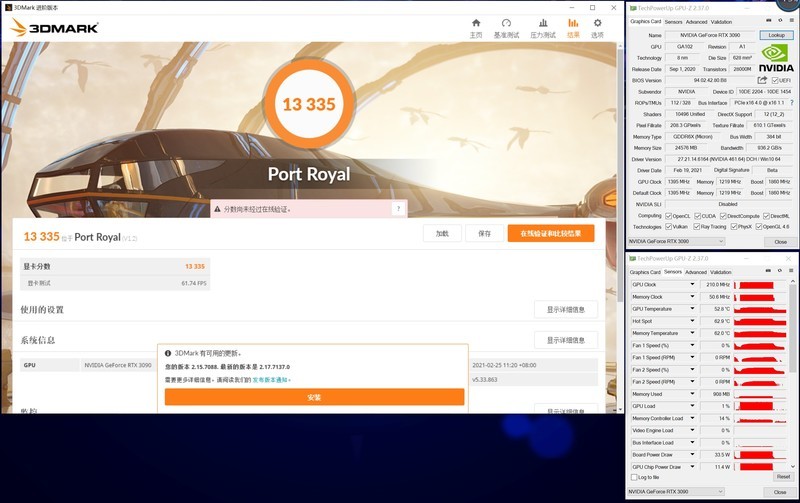Open the hamburger menu in top GPU-Z window
The width and height of the screenshot is (800, 503).
point(792,20)
